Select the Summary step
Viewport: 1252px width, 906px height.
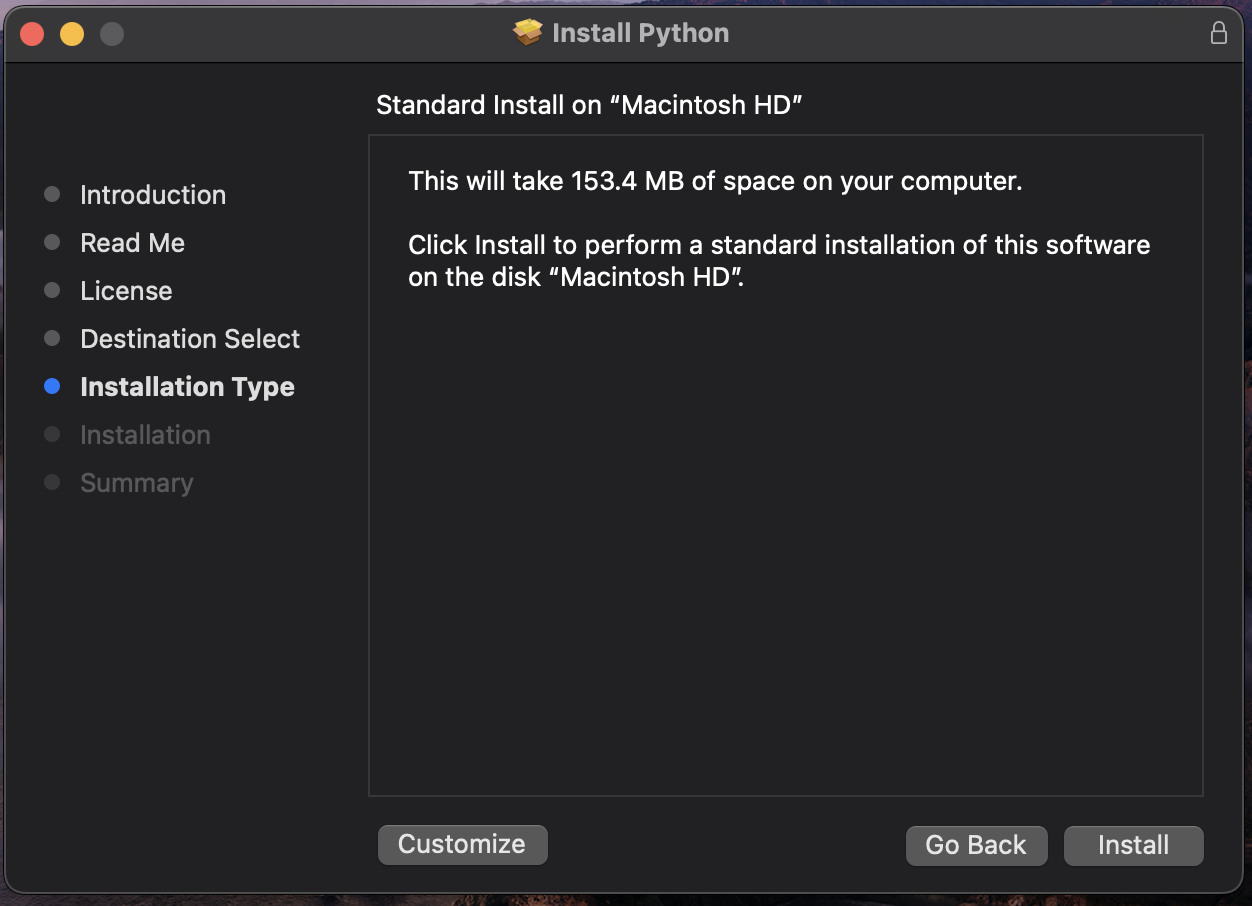136,482
